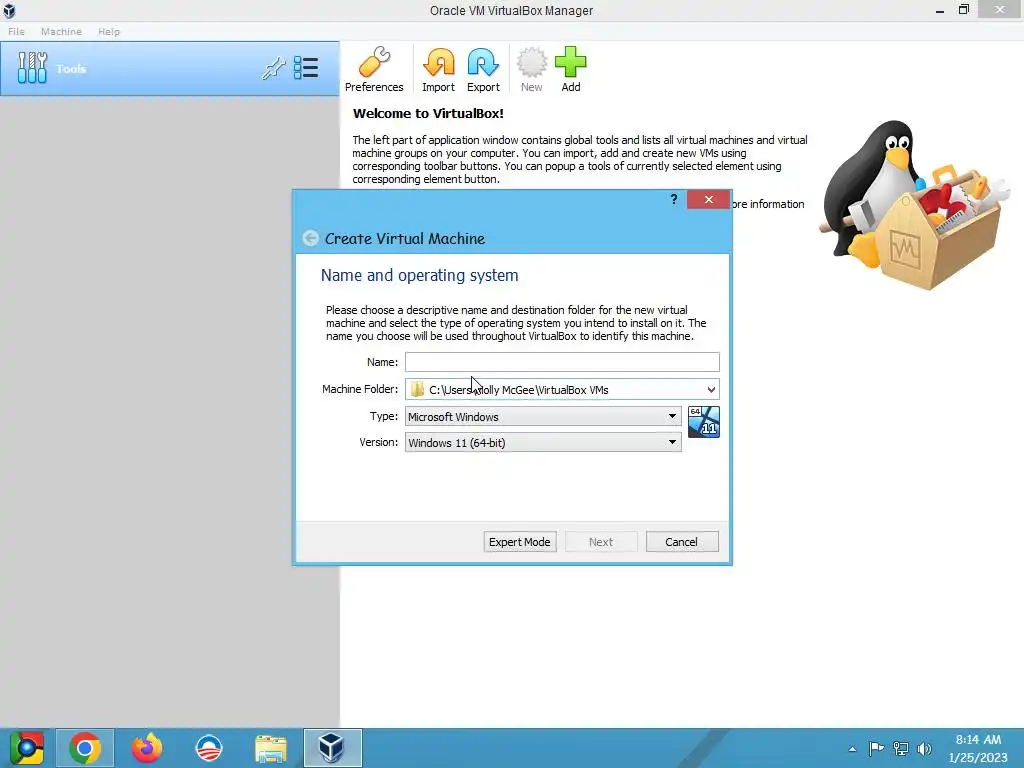Screen dimensions: 1024x768
Task: Click the green Add machine icon
Action: click(571, 69)
